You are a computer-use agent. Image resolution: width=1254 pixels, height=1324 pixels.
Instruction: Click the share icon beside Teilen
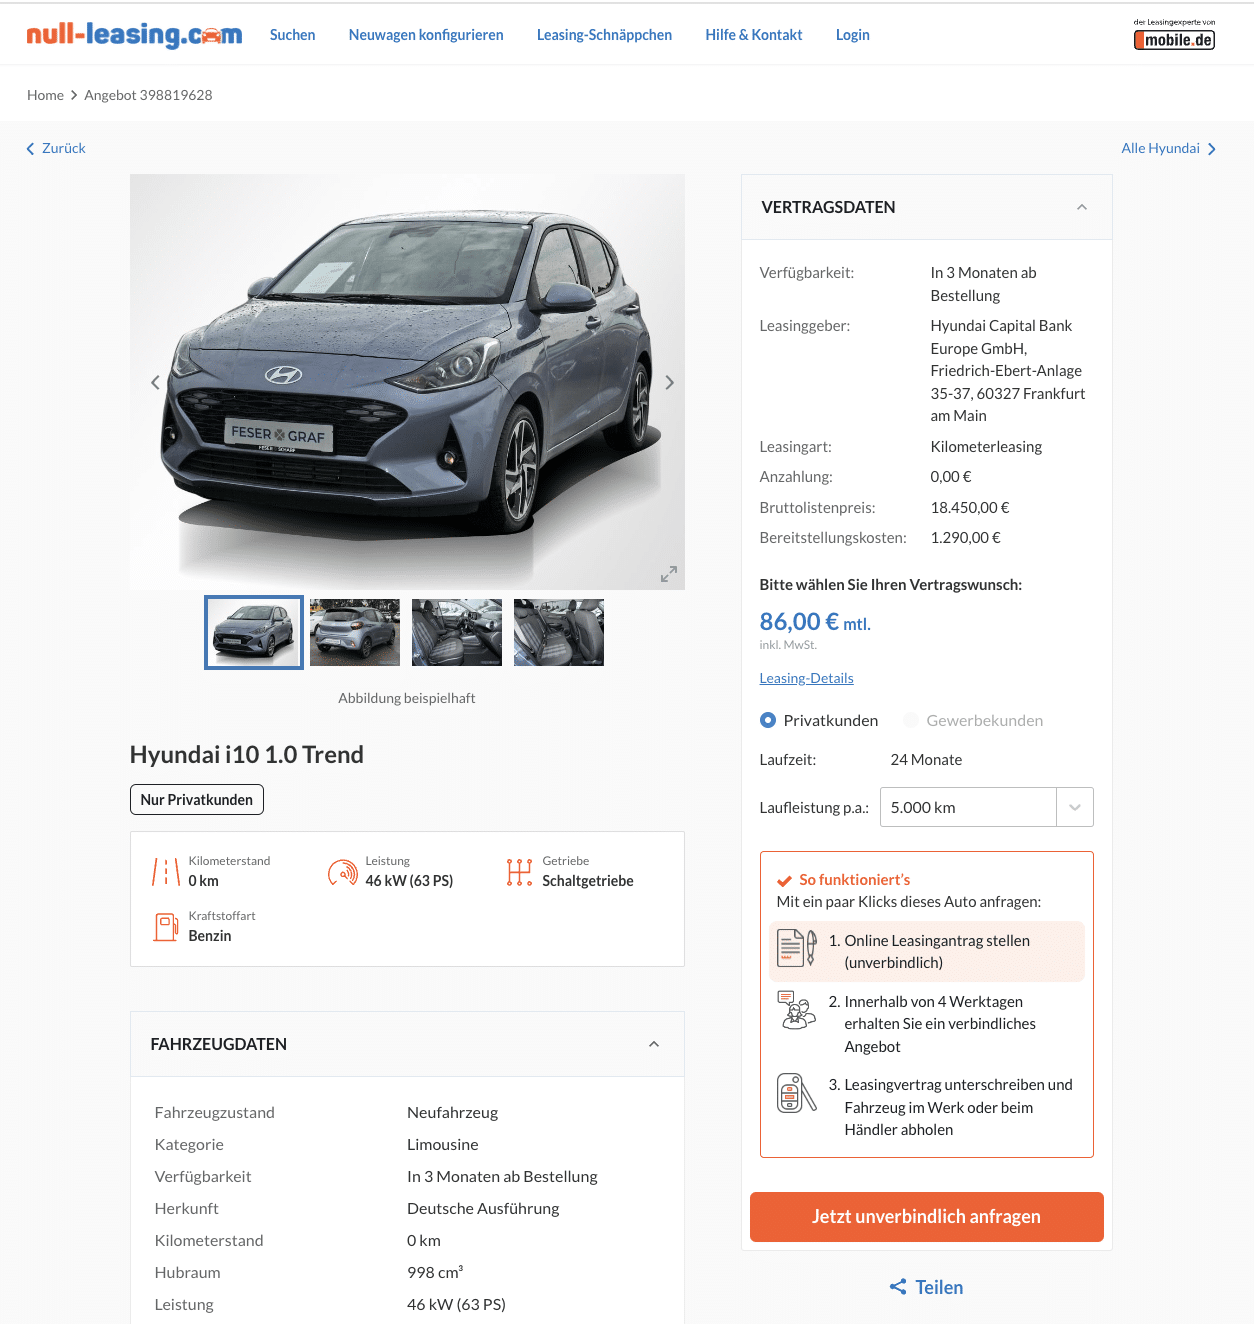898,1287
